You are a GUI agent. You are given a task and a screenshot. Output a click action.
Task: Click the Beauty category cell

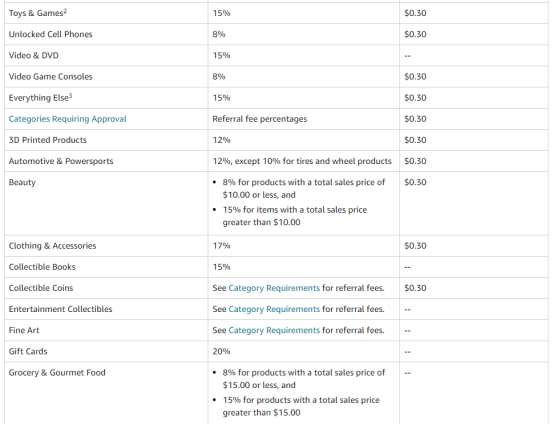(x=106, y=204)
